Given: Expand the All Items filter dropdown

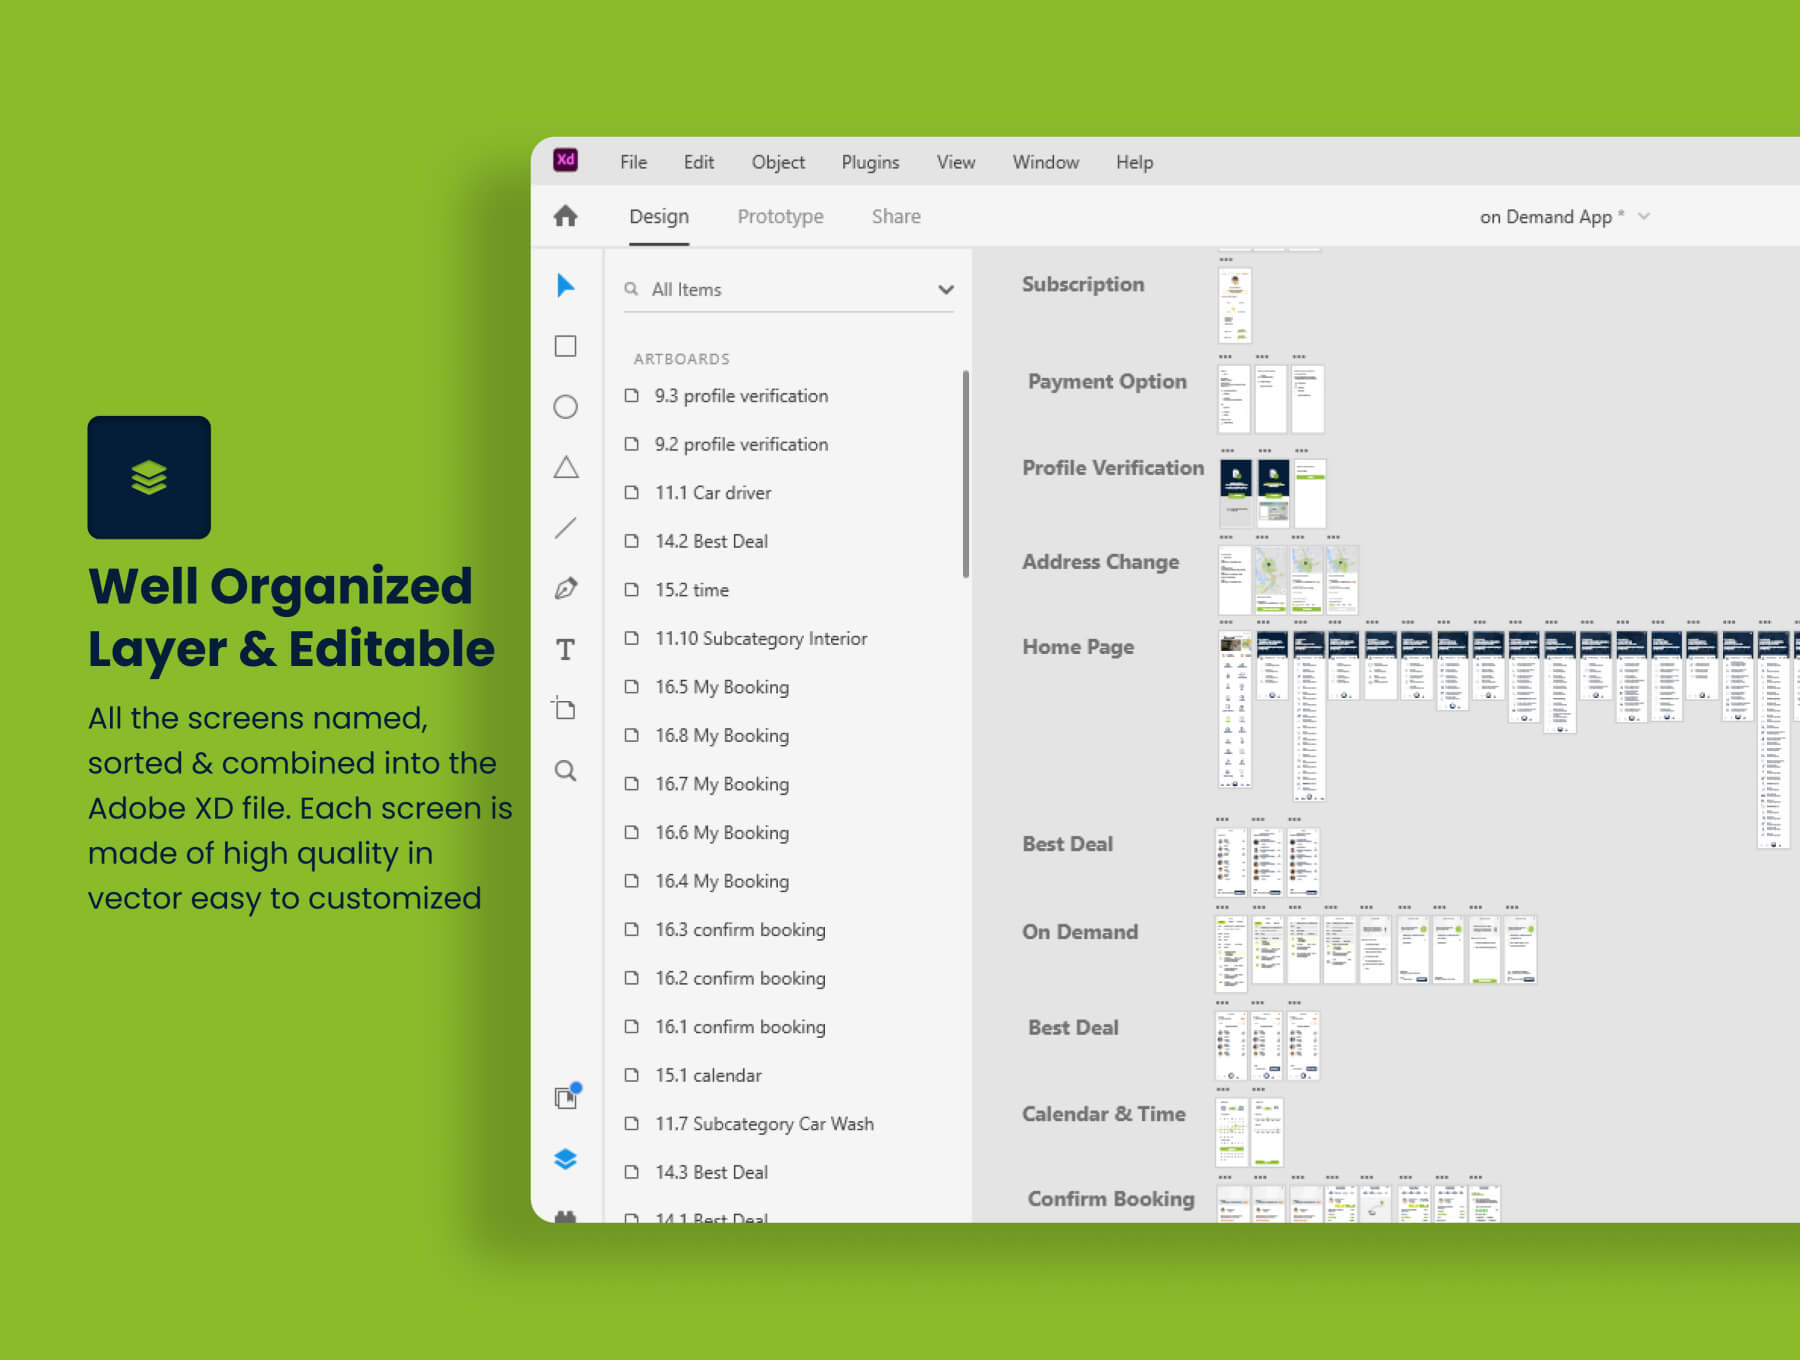Looking at the screenshot, I should 945,290.
